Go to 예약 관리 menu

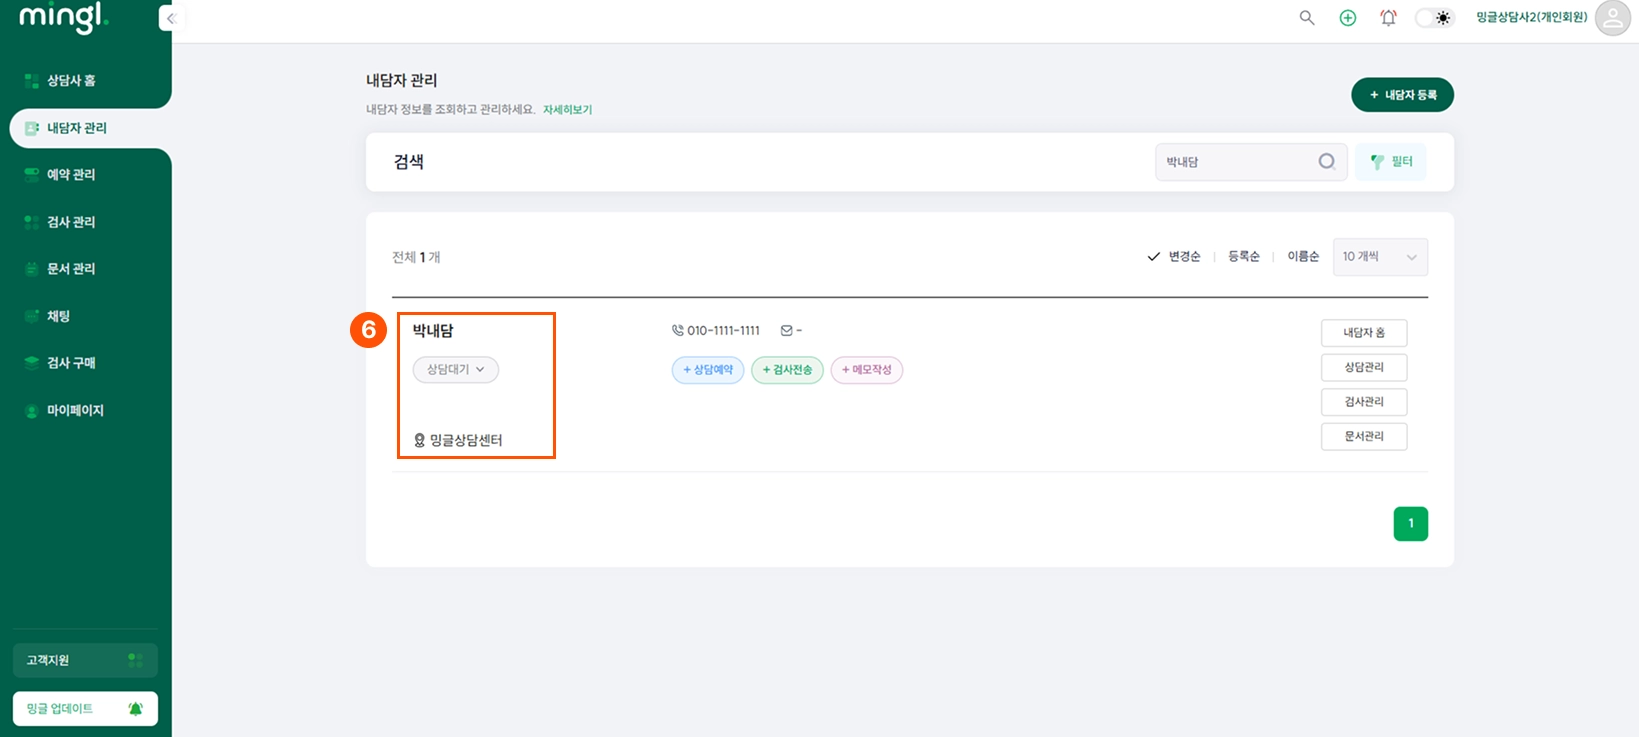pos(71,175)
